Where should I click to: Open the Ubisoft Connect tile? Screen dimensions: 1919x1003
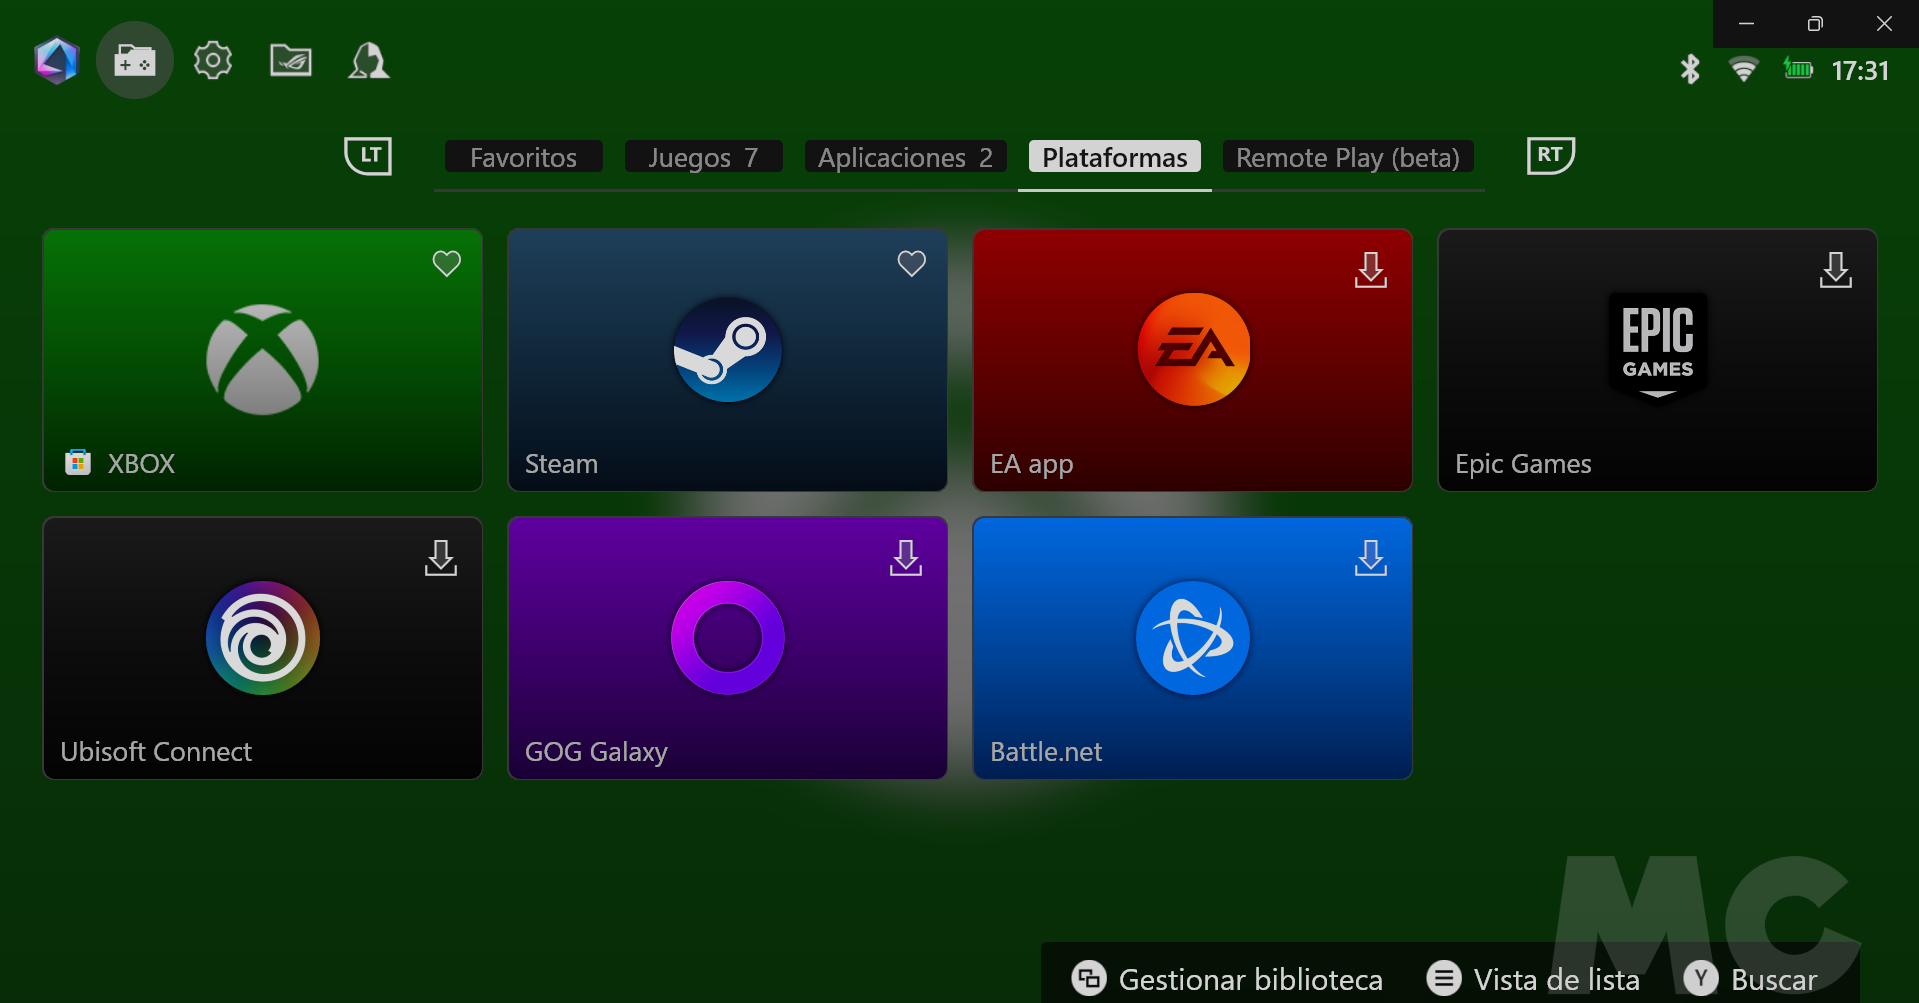pyautogui.click(x=262, y=648)
